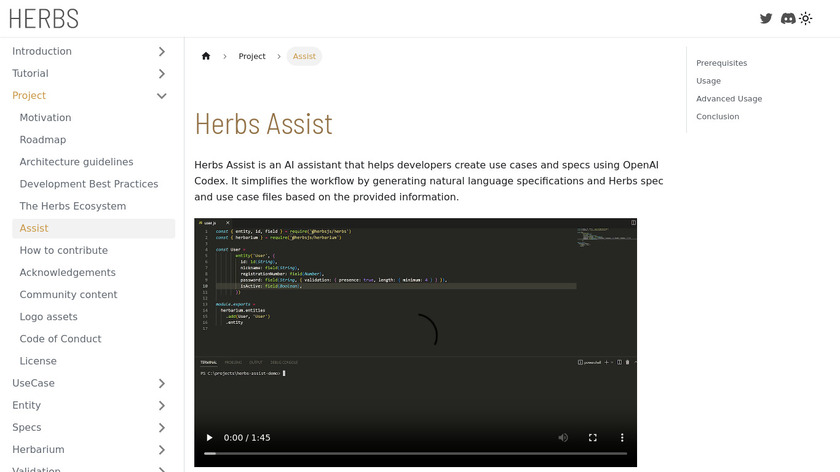The height and width of the screenshot is (472, 840).
Task: Click the Project breadcrumb link
Action: 252,56
